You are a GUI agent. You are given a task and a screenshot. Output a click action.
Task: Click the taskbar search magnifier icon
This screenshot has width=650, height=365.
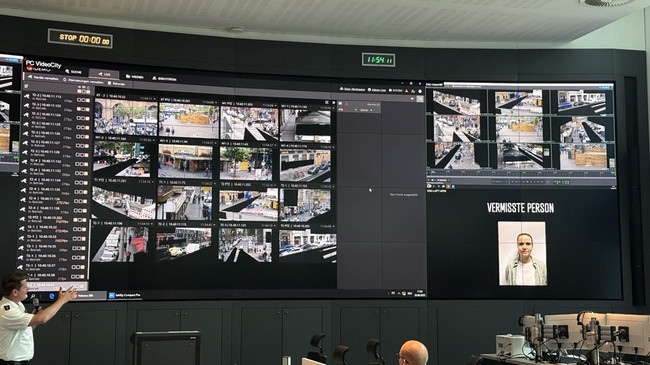click(x=32, y=296)
